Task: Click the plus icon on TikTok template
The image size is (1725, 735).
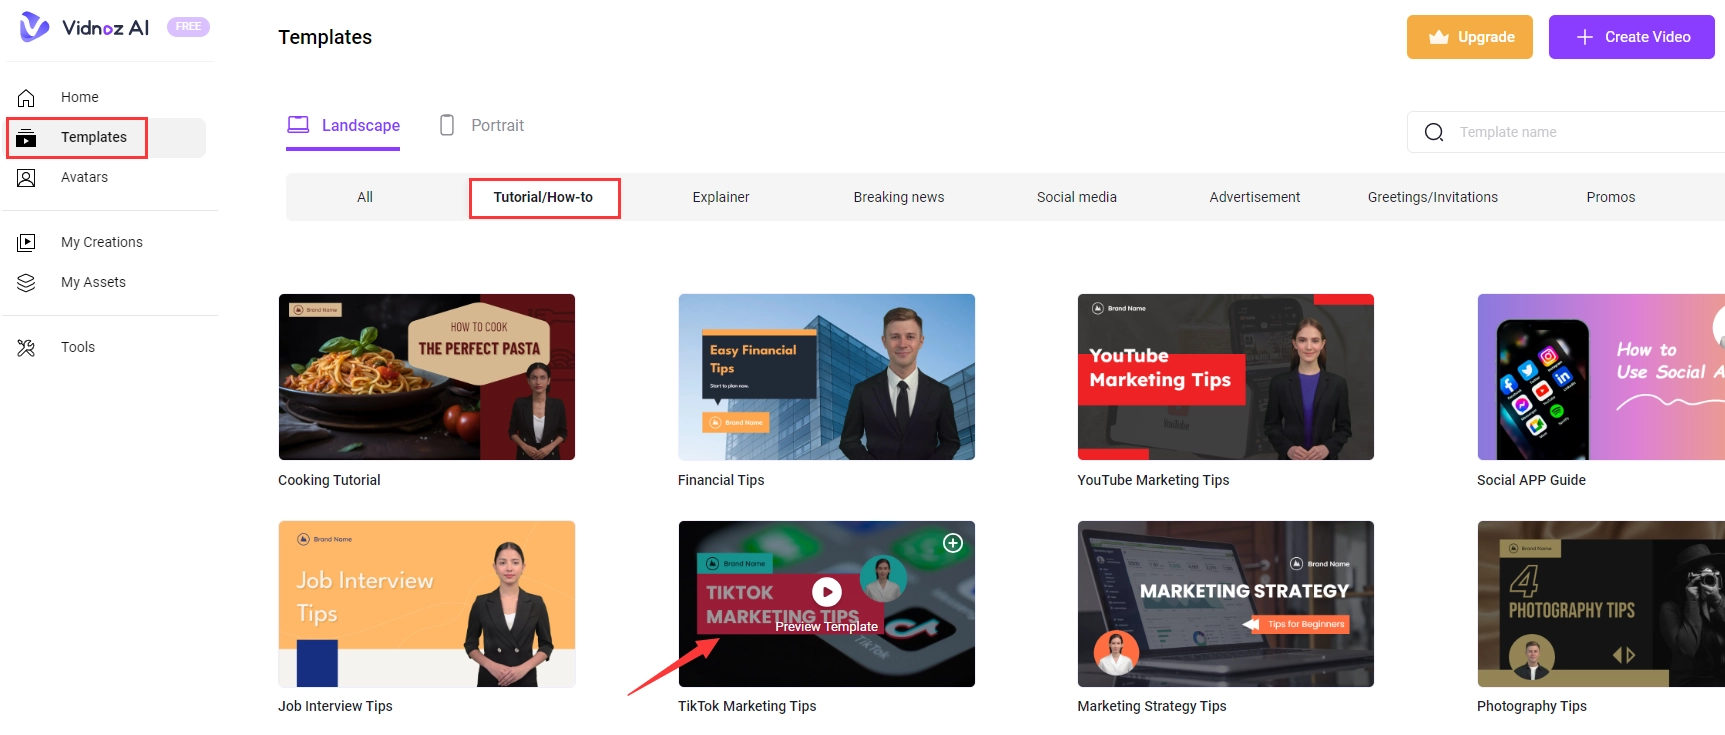Action: tap(952, 543)
